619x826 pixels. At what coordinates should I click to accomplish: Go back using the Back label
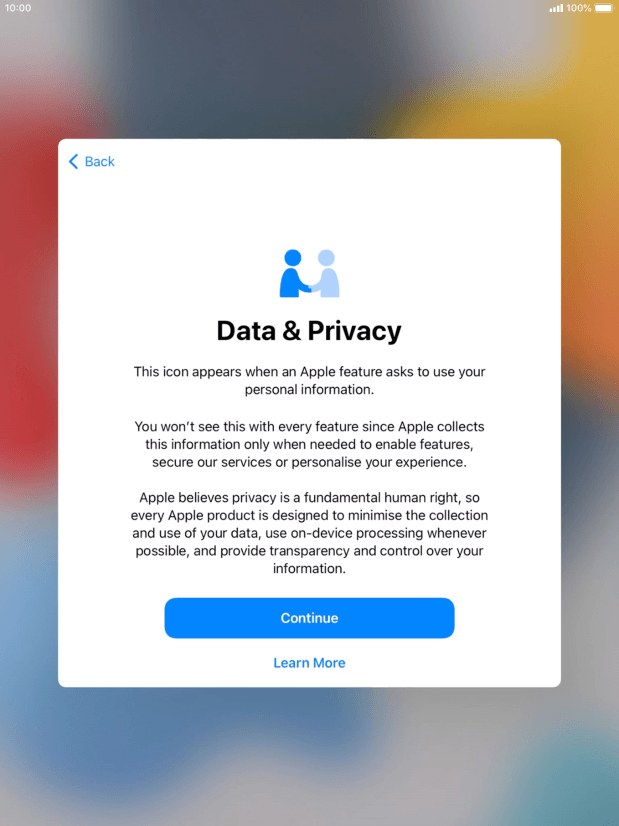(100, 161)
